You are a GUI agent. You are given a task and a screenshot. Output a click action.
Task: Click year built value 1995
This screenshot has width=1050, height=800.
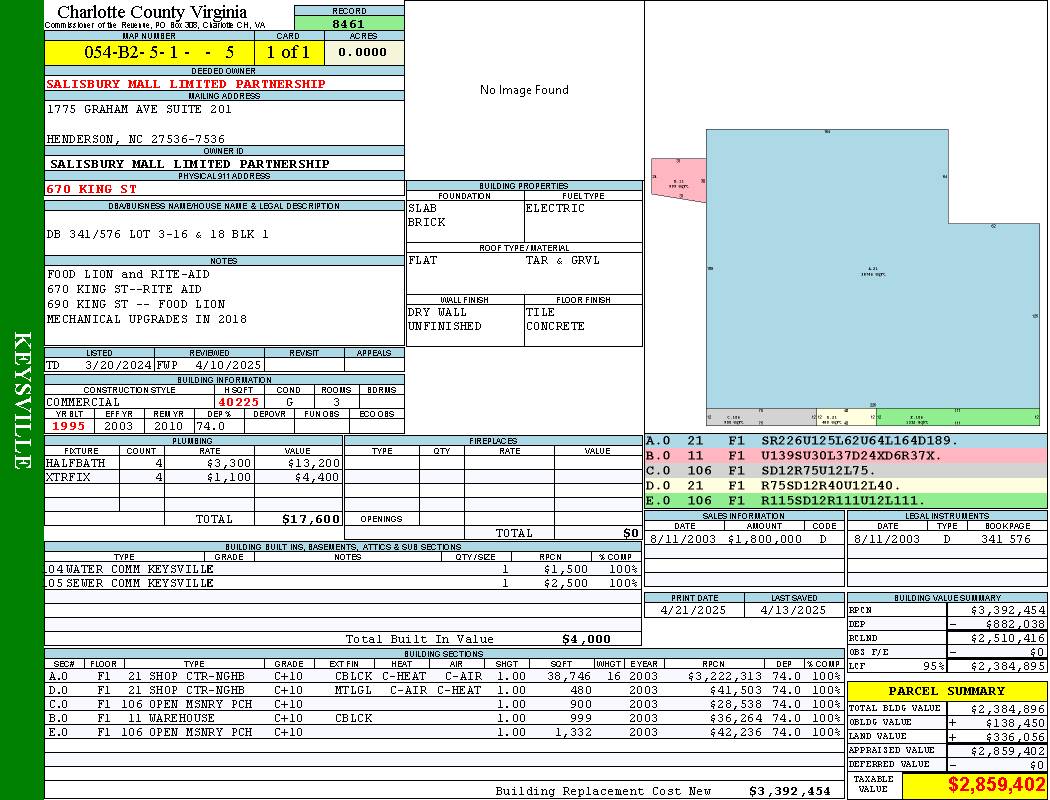(x=69, y=426)
